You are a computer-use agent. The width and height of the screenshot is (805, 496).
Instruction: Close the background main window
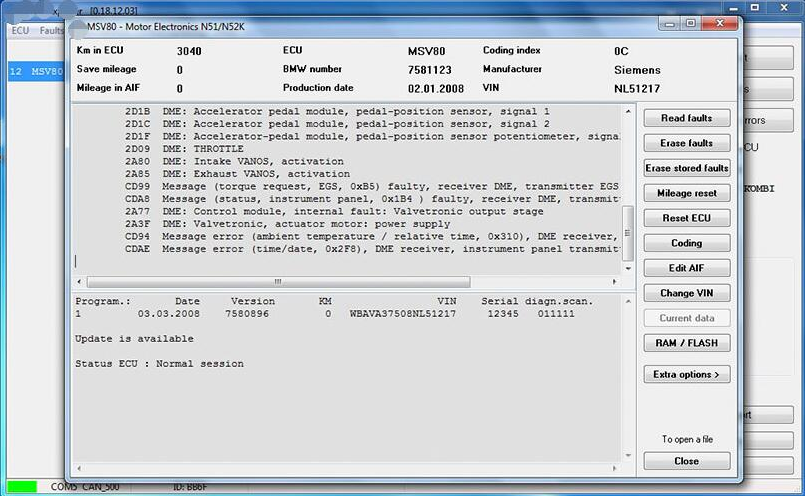(784, 8)
